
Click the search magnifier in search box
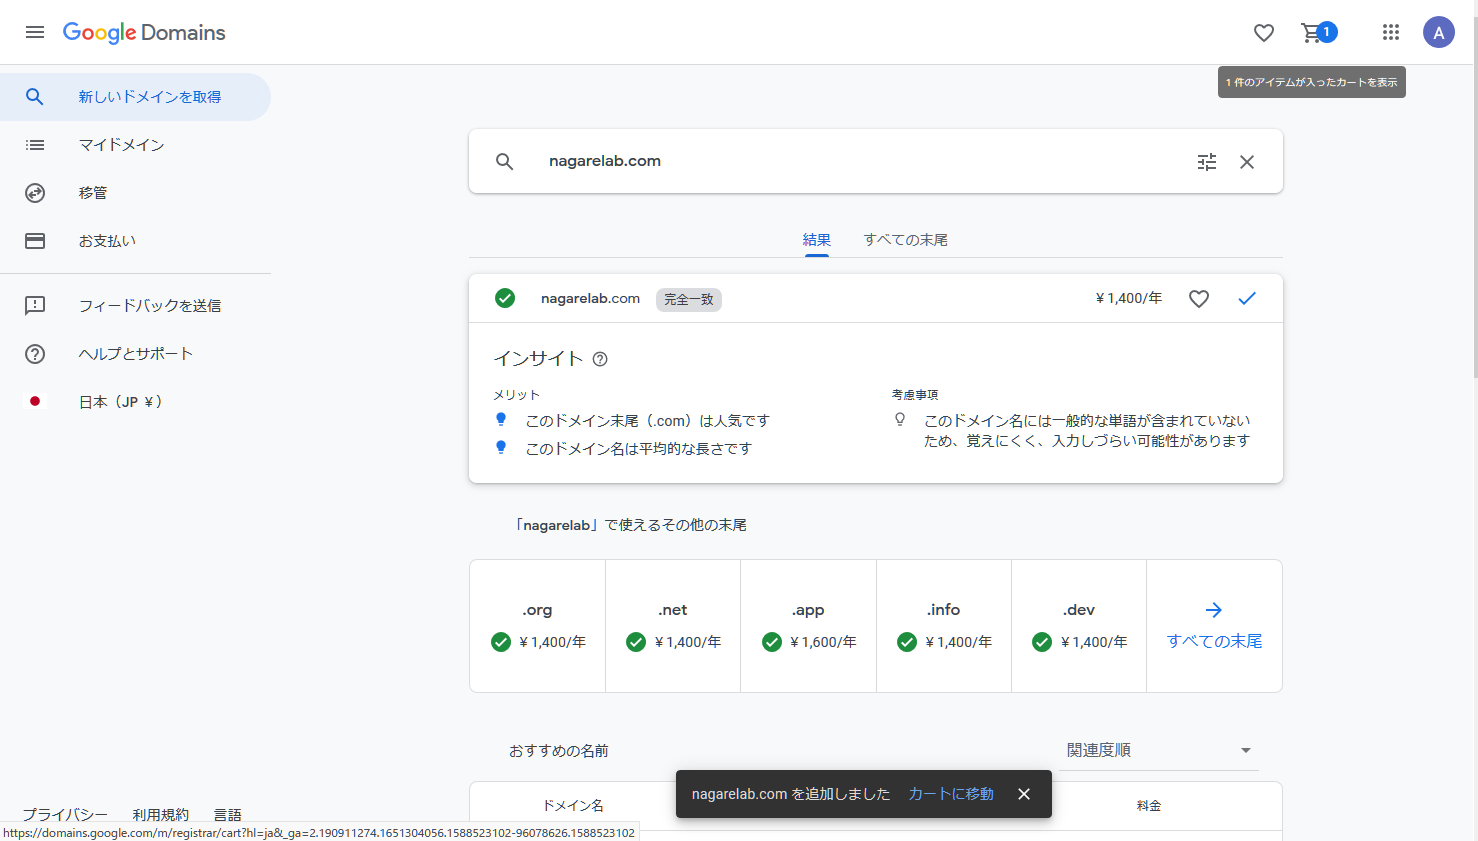pos(505,161)
